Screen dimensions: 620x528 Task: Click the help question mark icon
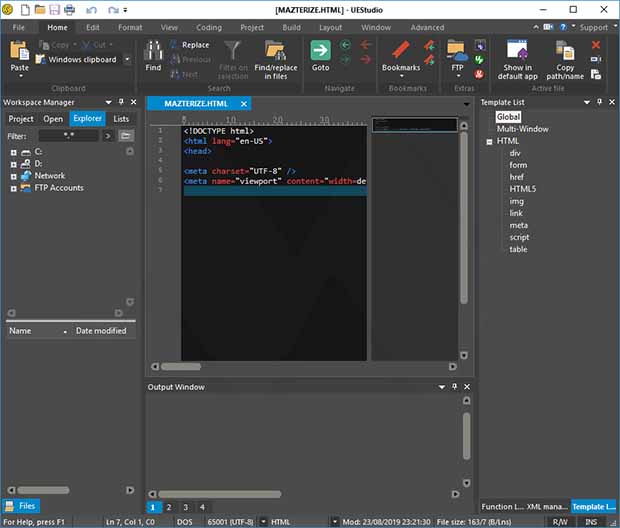tap(563, 27)
